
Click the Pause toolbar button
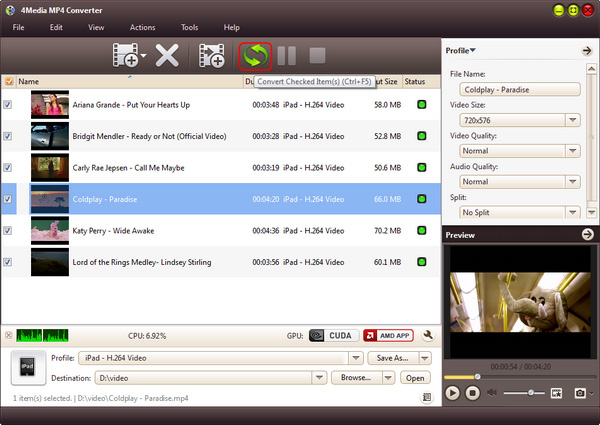(287, 56)
